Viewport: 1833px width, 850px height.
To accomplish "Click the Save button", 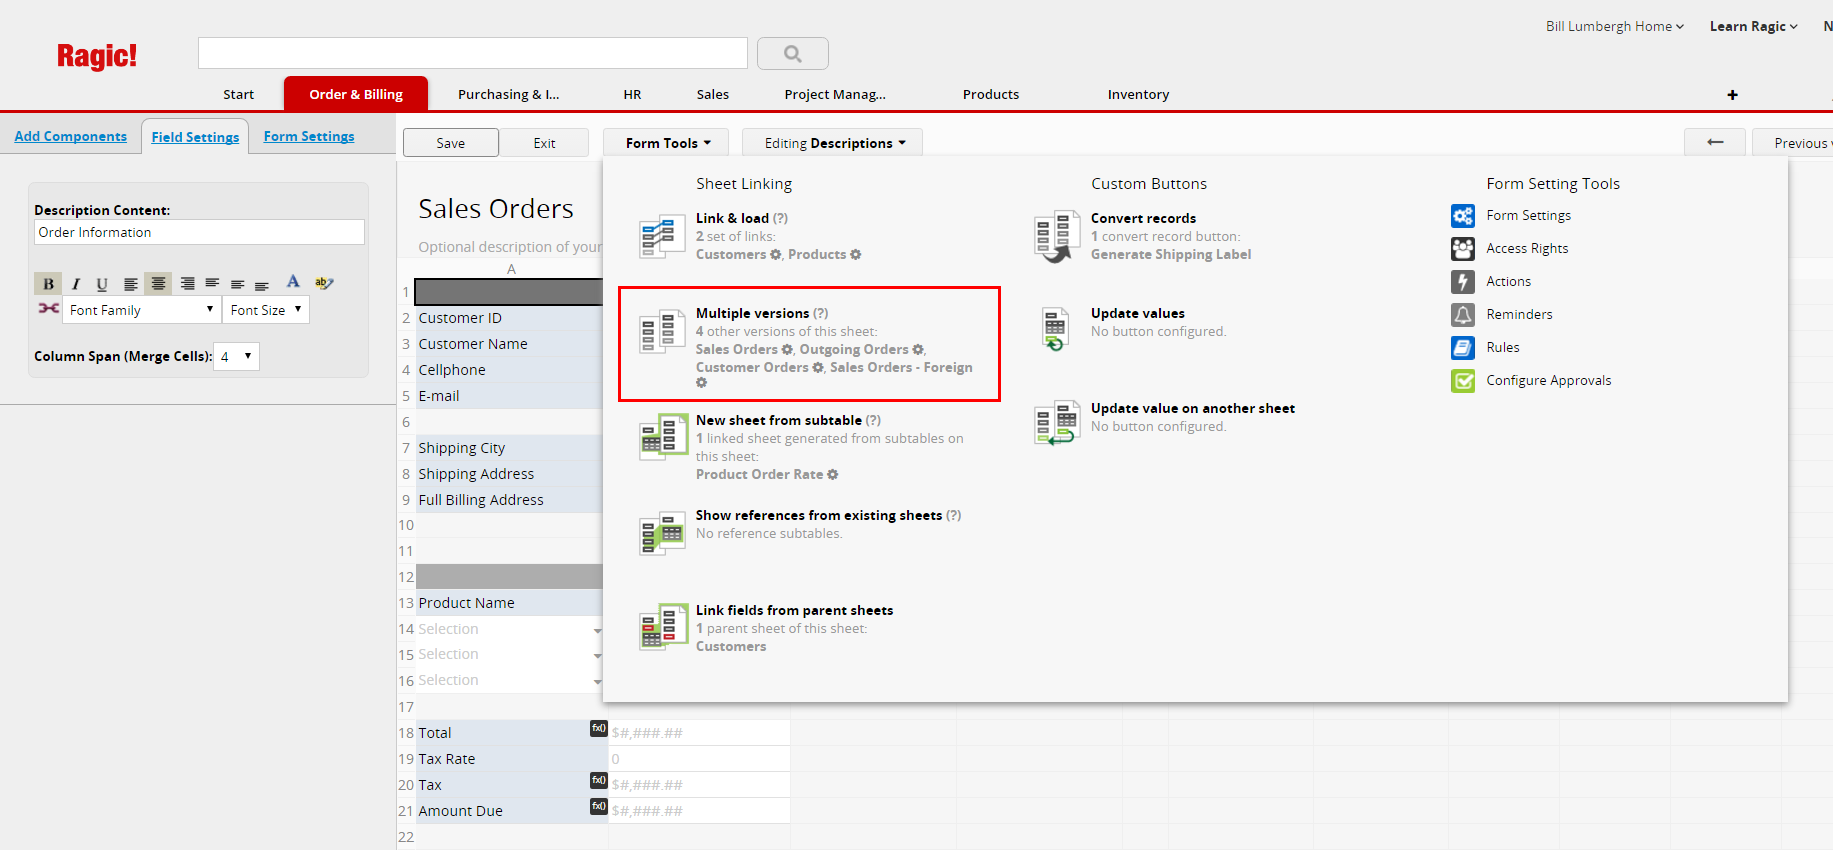I will (451, 143).
